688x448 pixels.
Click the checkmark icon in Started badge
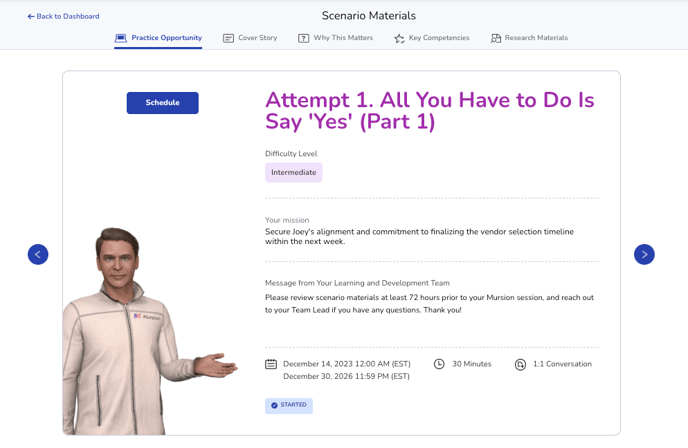pyautogui.click(x=274, y=406)
